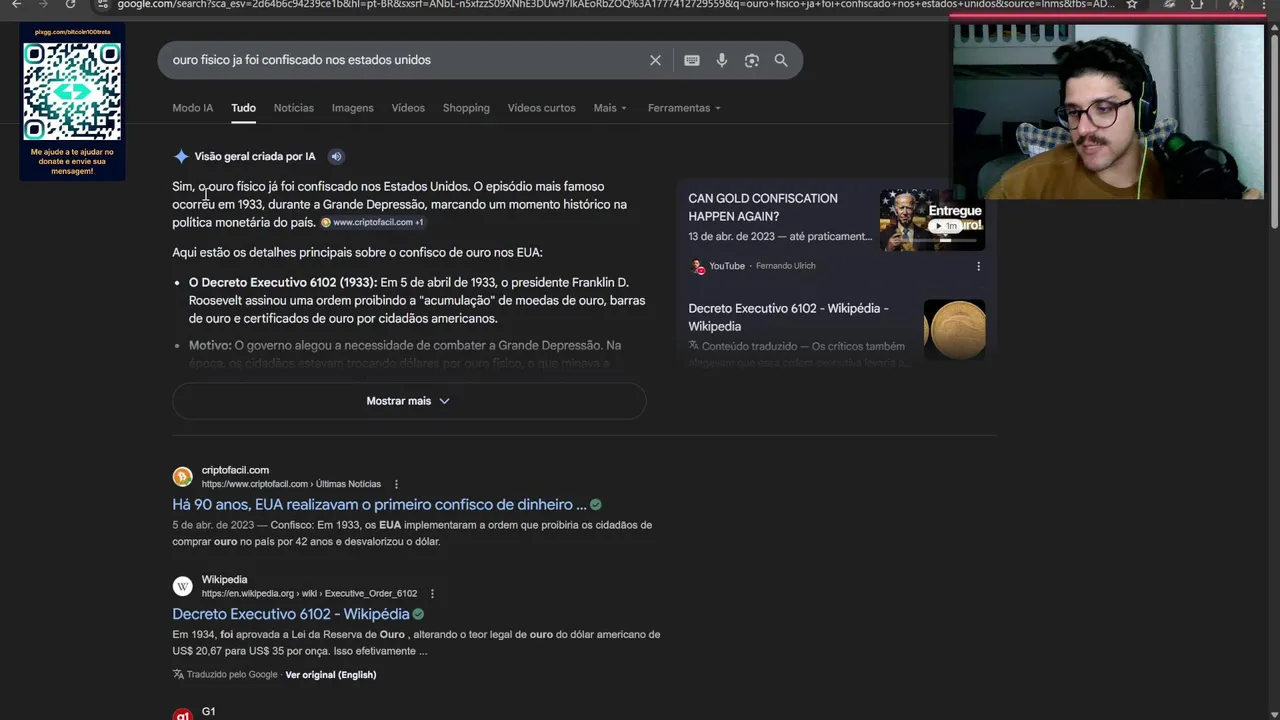Open the Vídeos curtos tab
The height and width of the screenshot is (720, 1280).
tap(541, 108)
